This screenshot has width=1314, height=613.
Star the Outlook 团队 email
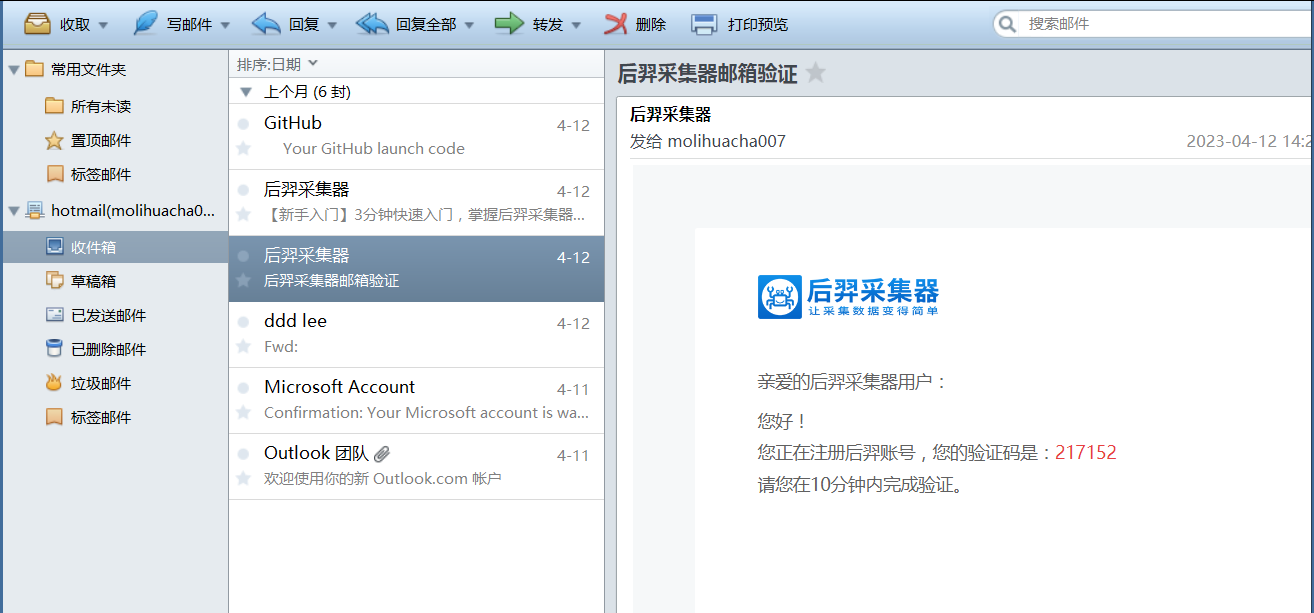pyautogui.click(x=243, y=478)
